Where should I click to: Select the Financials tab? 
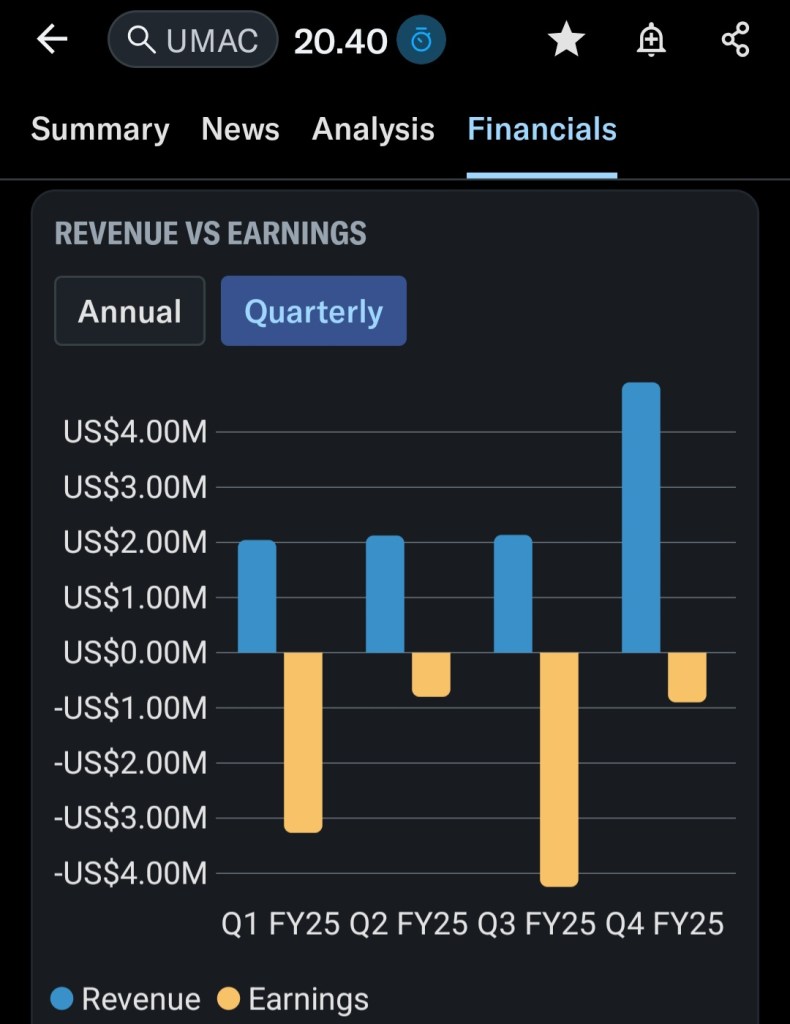click(542, 129)
